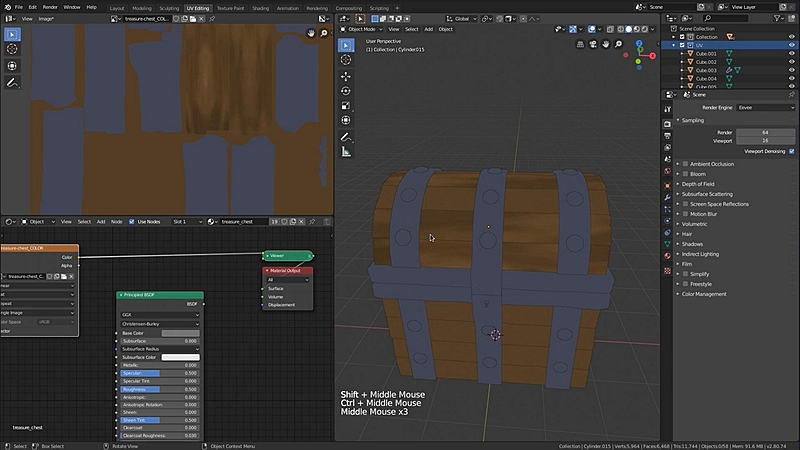Viewport: 800px width, 450px height.
Task: Select the Transform tool in 3D viewport toolbar
Action: pyautogui.click(x=346, y=120)
